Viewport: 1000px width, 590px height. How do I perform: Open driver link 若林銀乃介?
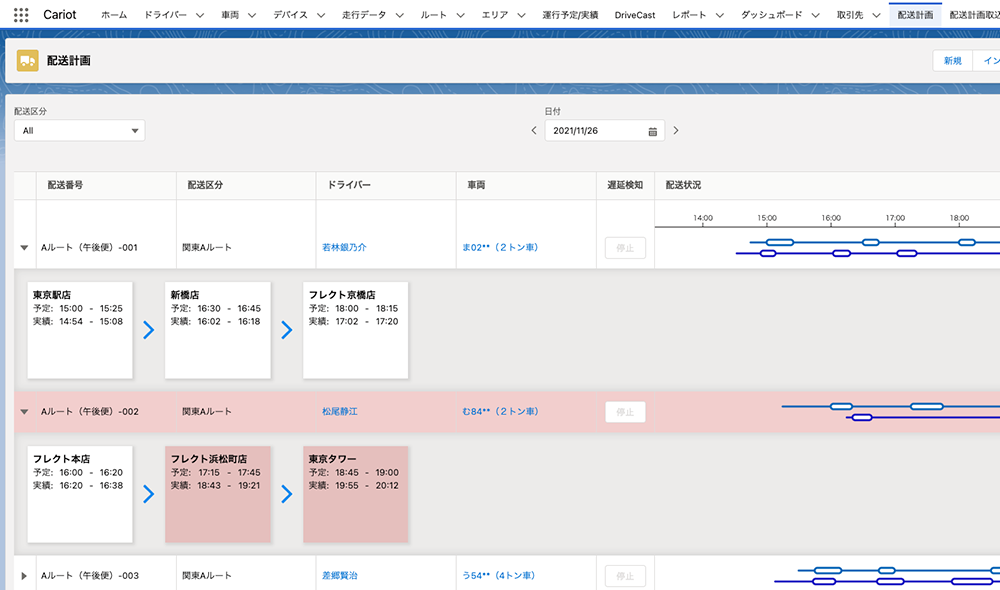[x=344, y=247]
